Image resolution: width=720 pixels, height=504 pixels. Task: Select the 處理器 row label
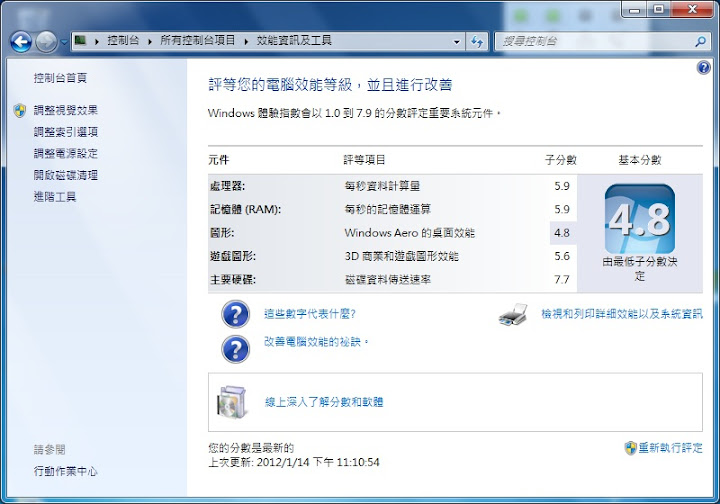point(227,186)
